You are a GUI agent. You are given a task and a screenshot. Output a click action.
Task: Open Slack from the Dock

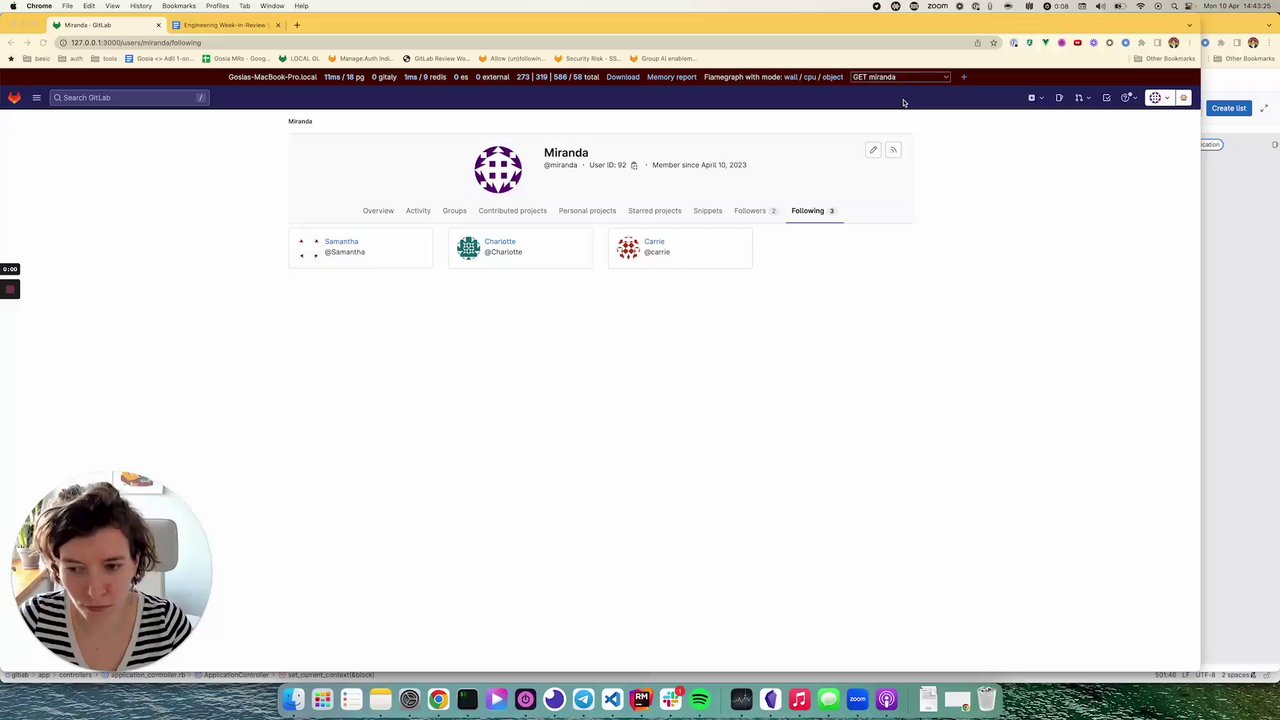coord(670,700)
